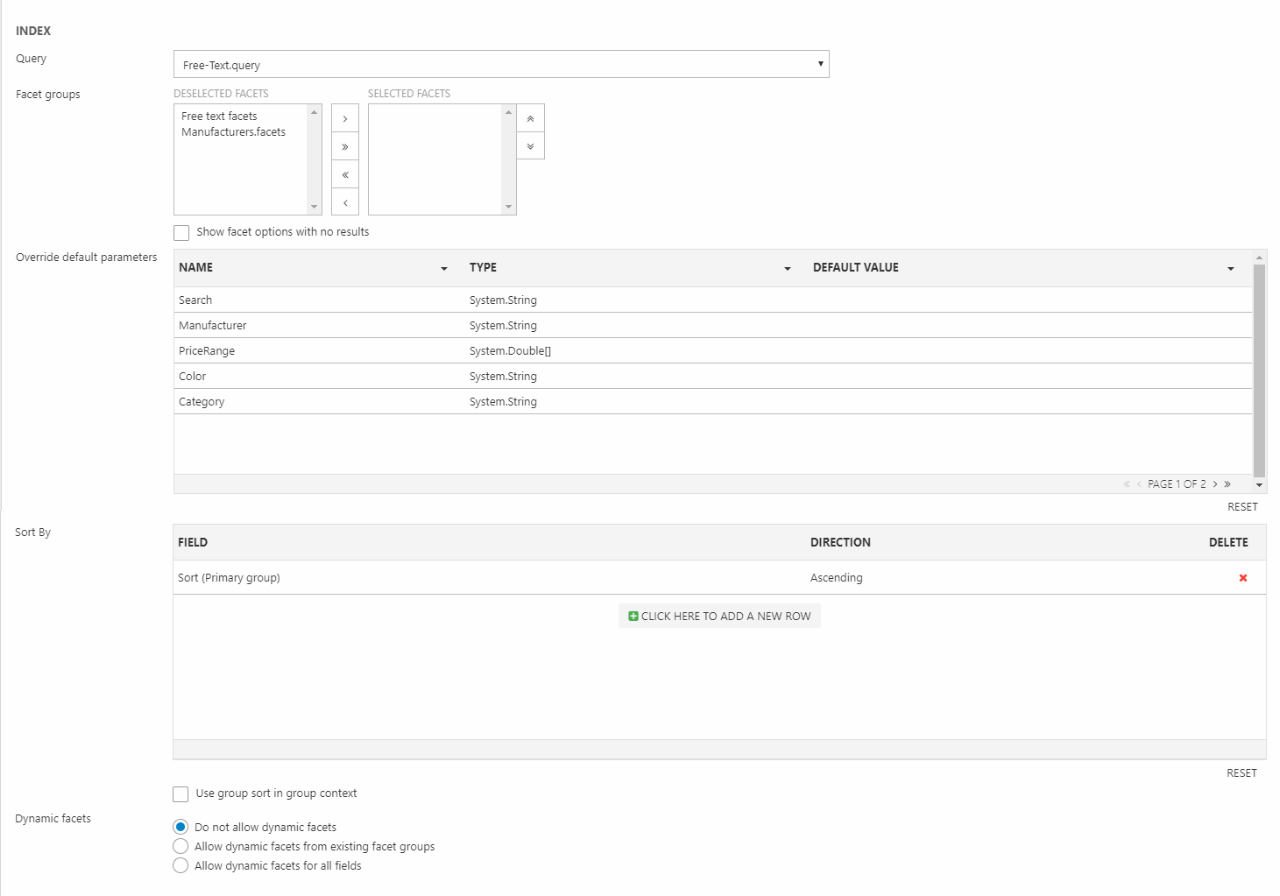
Task: Move selected facet up with double-chevron button
Action: click(x=530, y=118)
